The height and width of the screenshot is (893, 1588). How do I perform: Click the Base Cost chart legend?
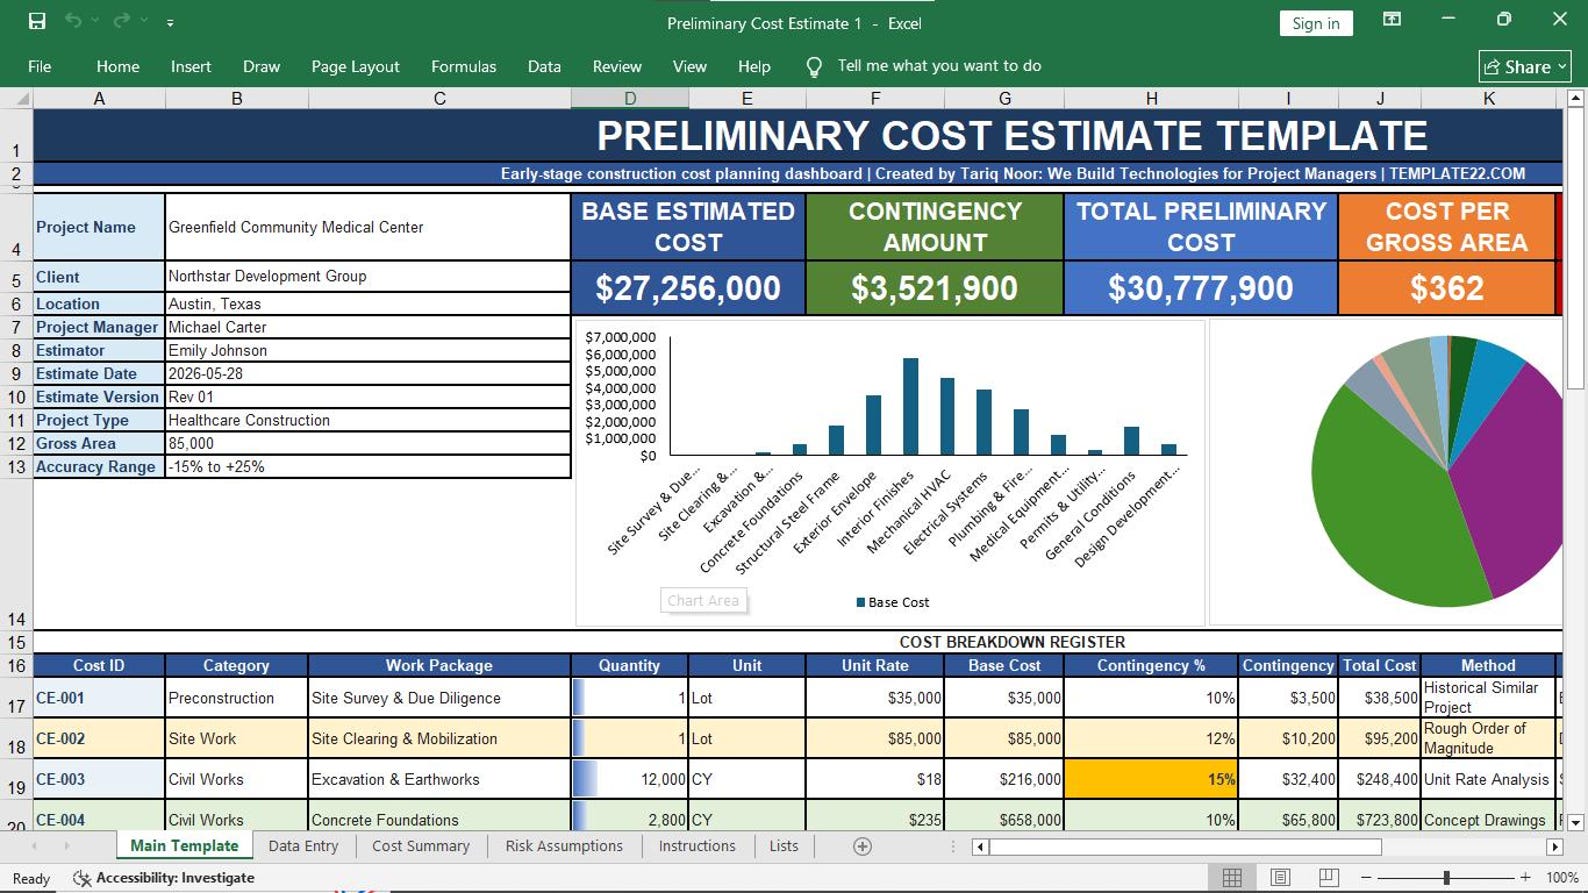(x=893, y=602)
